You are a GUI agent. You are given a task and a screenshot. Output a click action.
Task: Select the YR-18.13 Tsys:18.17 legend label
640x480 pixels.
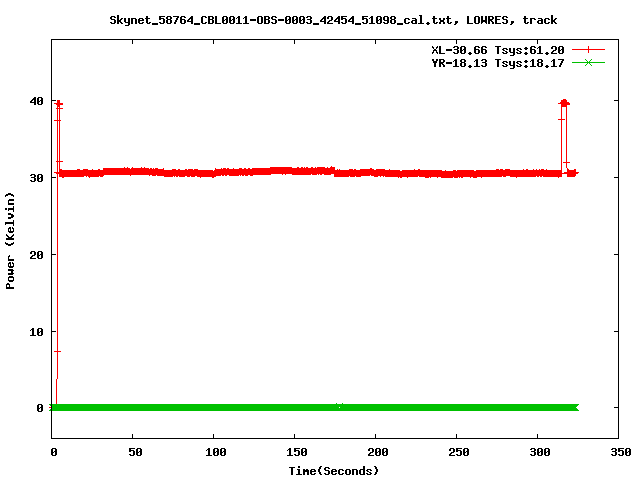[498, 63]
